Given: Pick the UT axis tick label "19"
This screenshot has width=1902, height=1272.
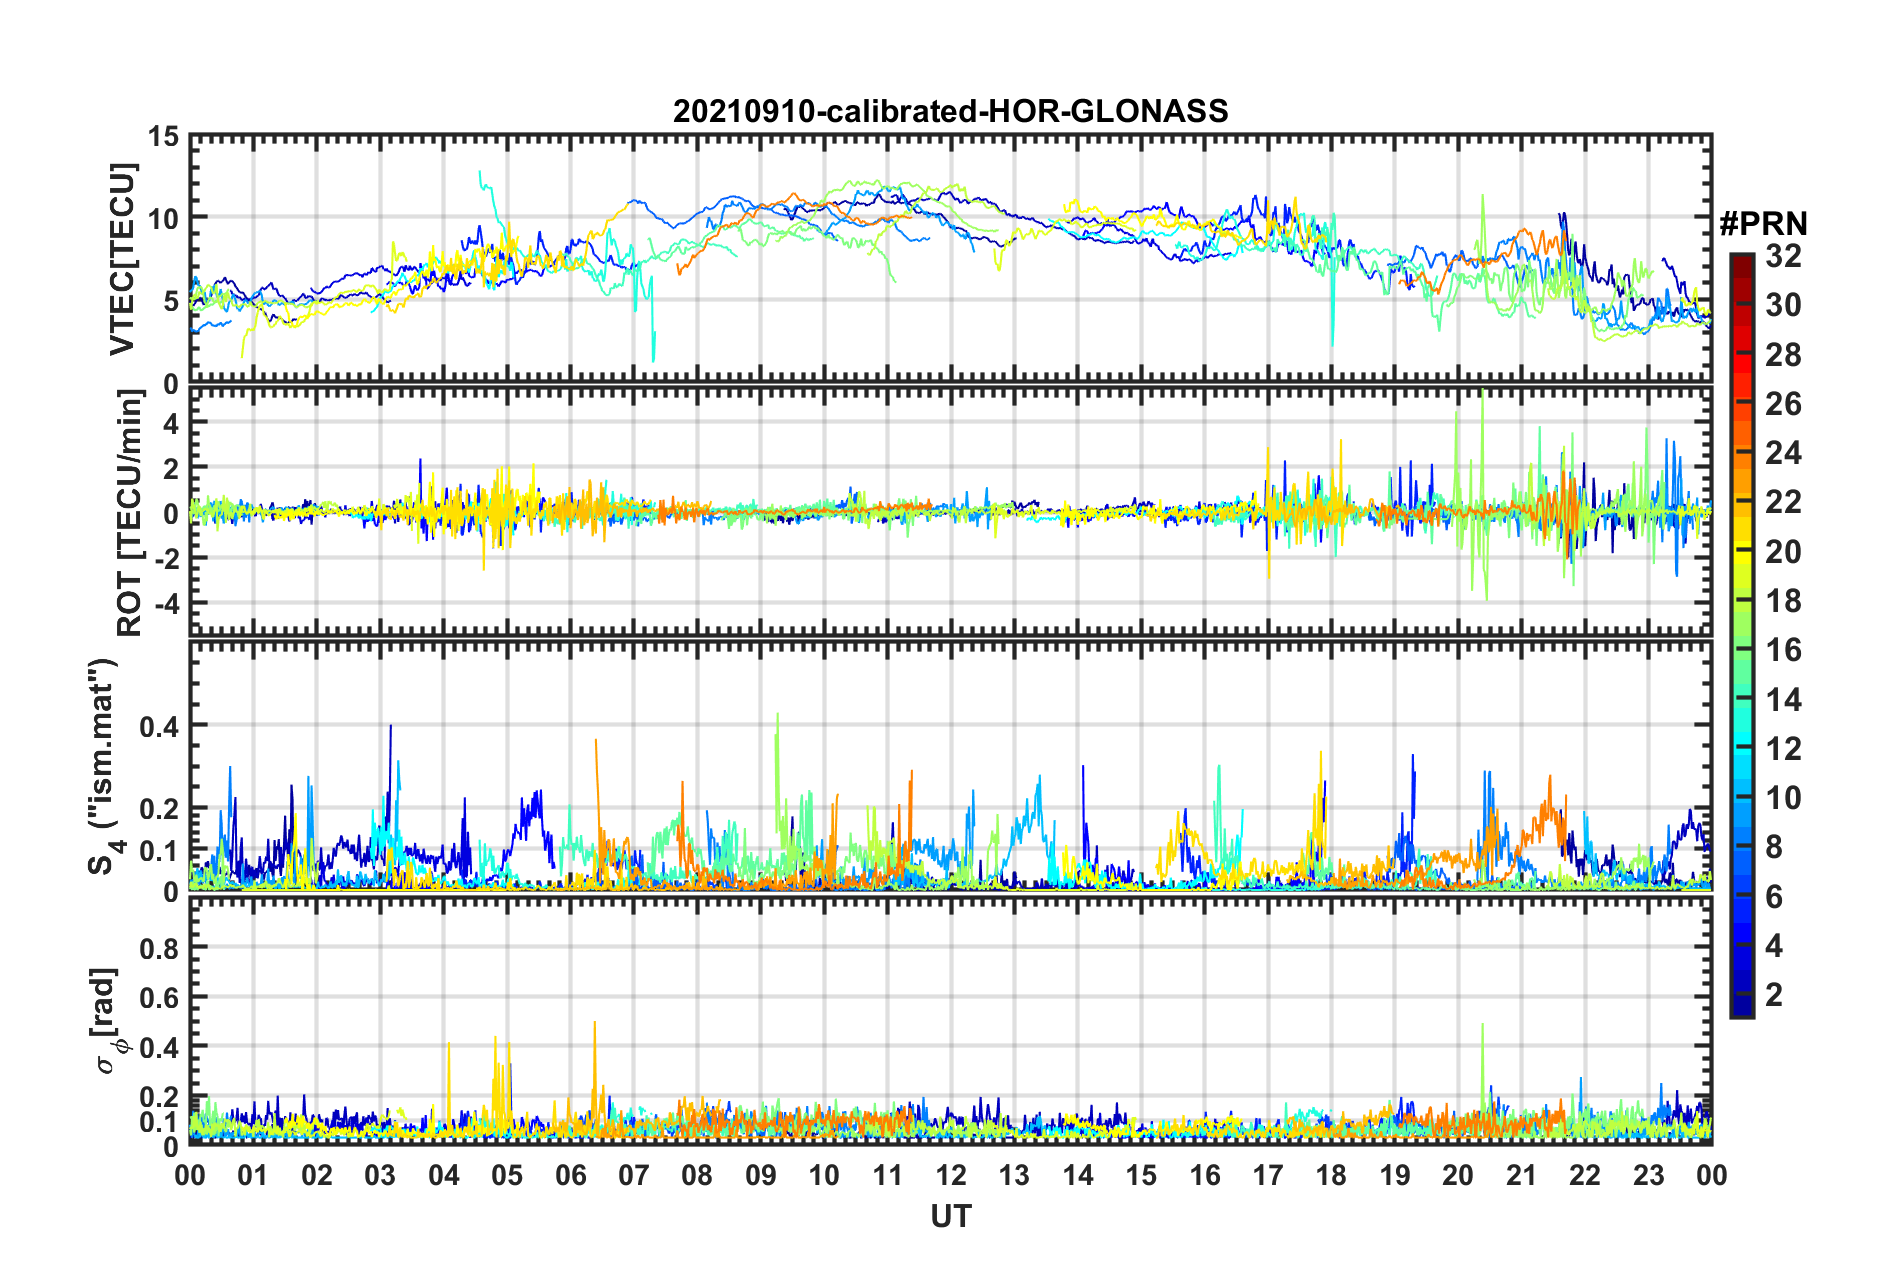Looking at the screenshot, I should point(1395,1175).
